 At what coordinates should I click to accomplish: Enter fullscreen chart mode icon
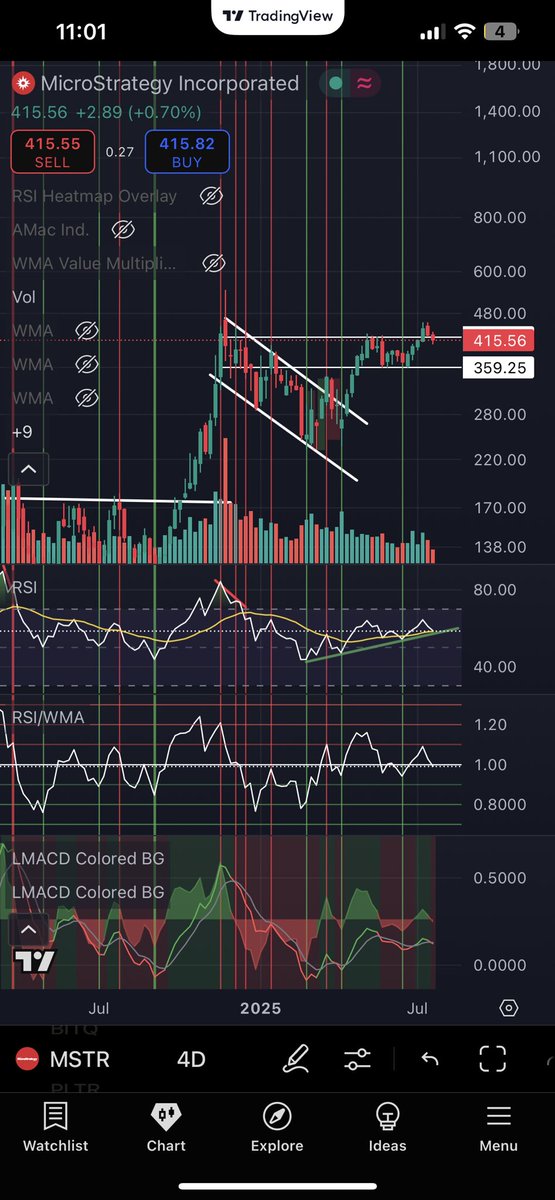(492, 1059)
